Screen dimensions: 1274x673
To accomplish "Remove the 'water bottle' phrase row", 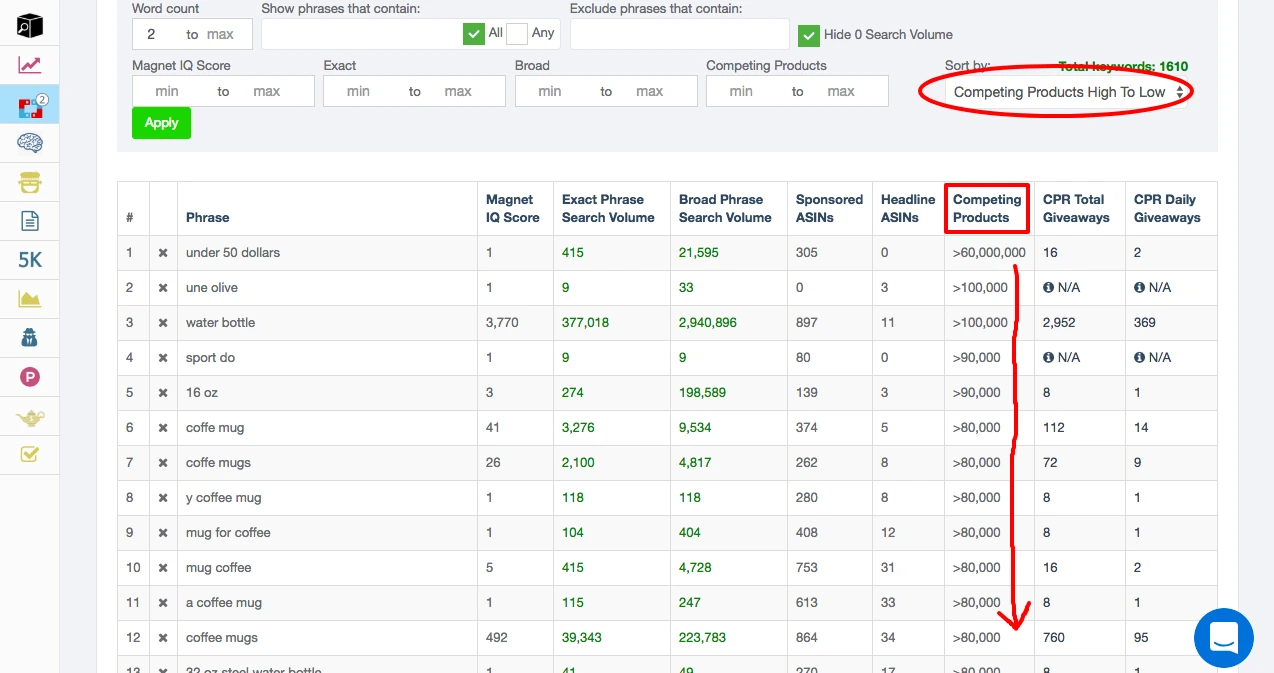I will pyautogui.click(x=163, y=323).
